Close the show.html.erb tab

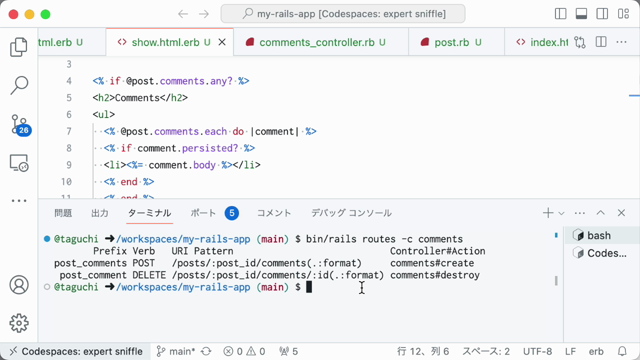click(222, 42)
